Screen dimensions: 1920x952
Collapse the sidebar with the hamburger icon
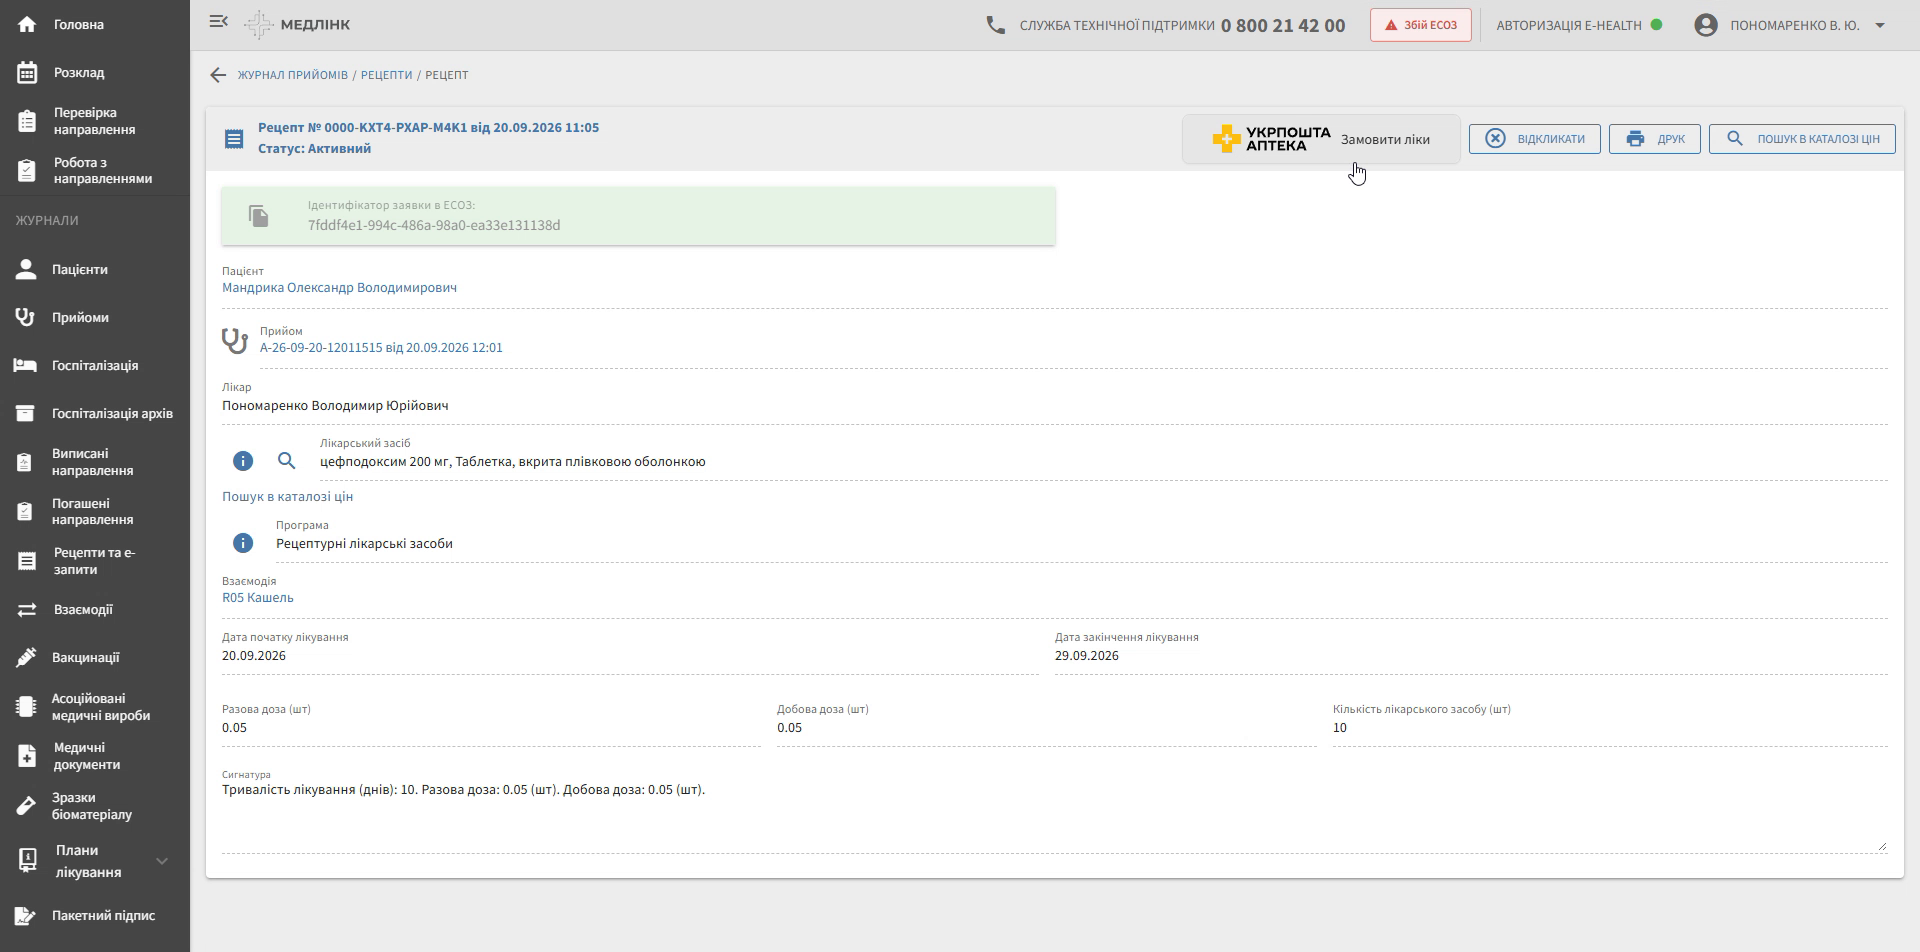coord(218,21)
